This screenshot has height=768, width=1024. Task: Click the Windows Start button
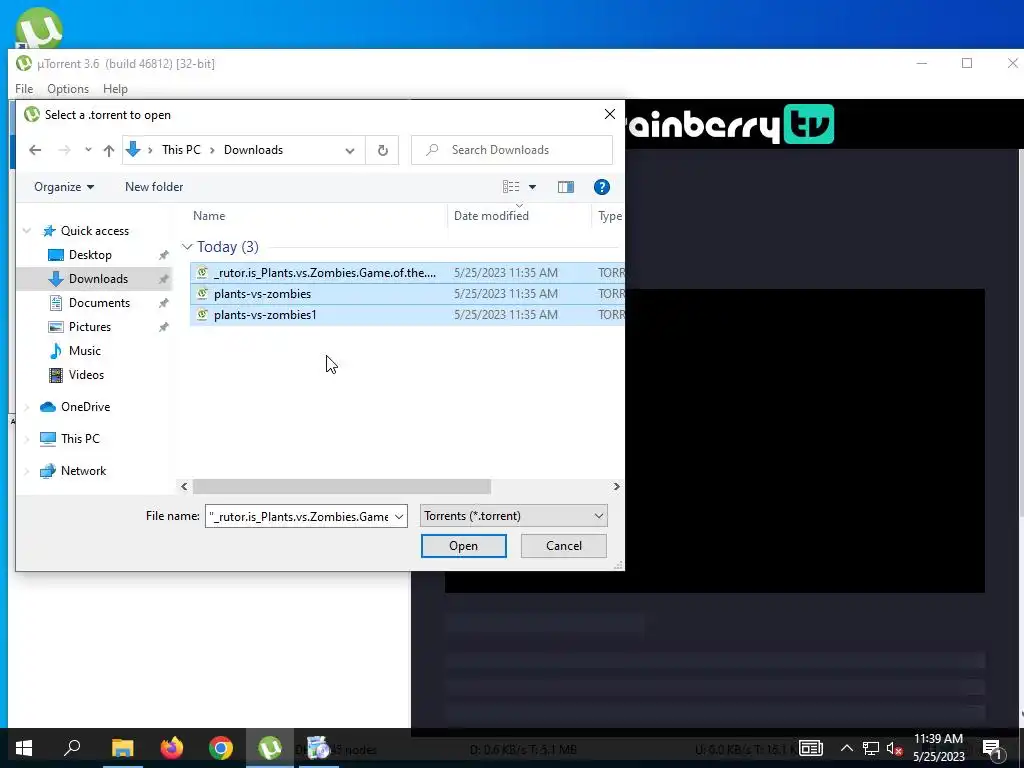[24, 748]
